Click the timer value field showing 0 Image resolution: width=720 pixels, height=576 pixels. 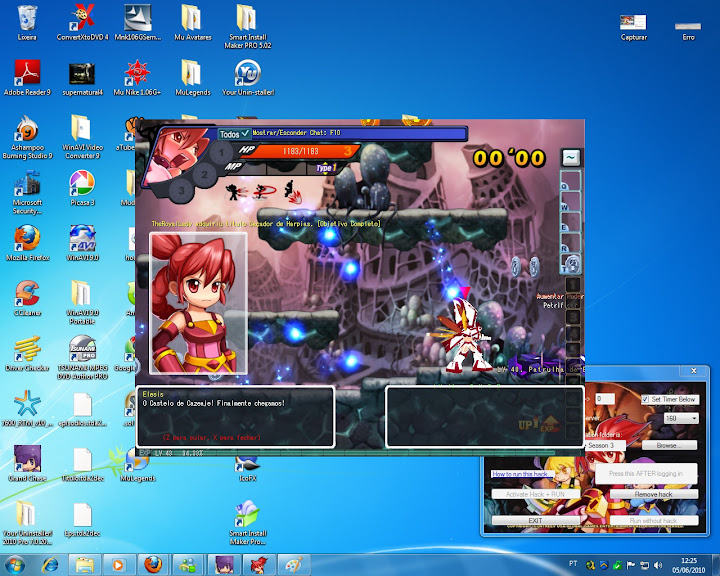click(605, 399)
